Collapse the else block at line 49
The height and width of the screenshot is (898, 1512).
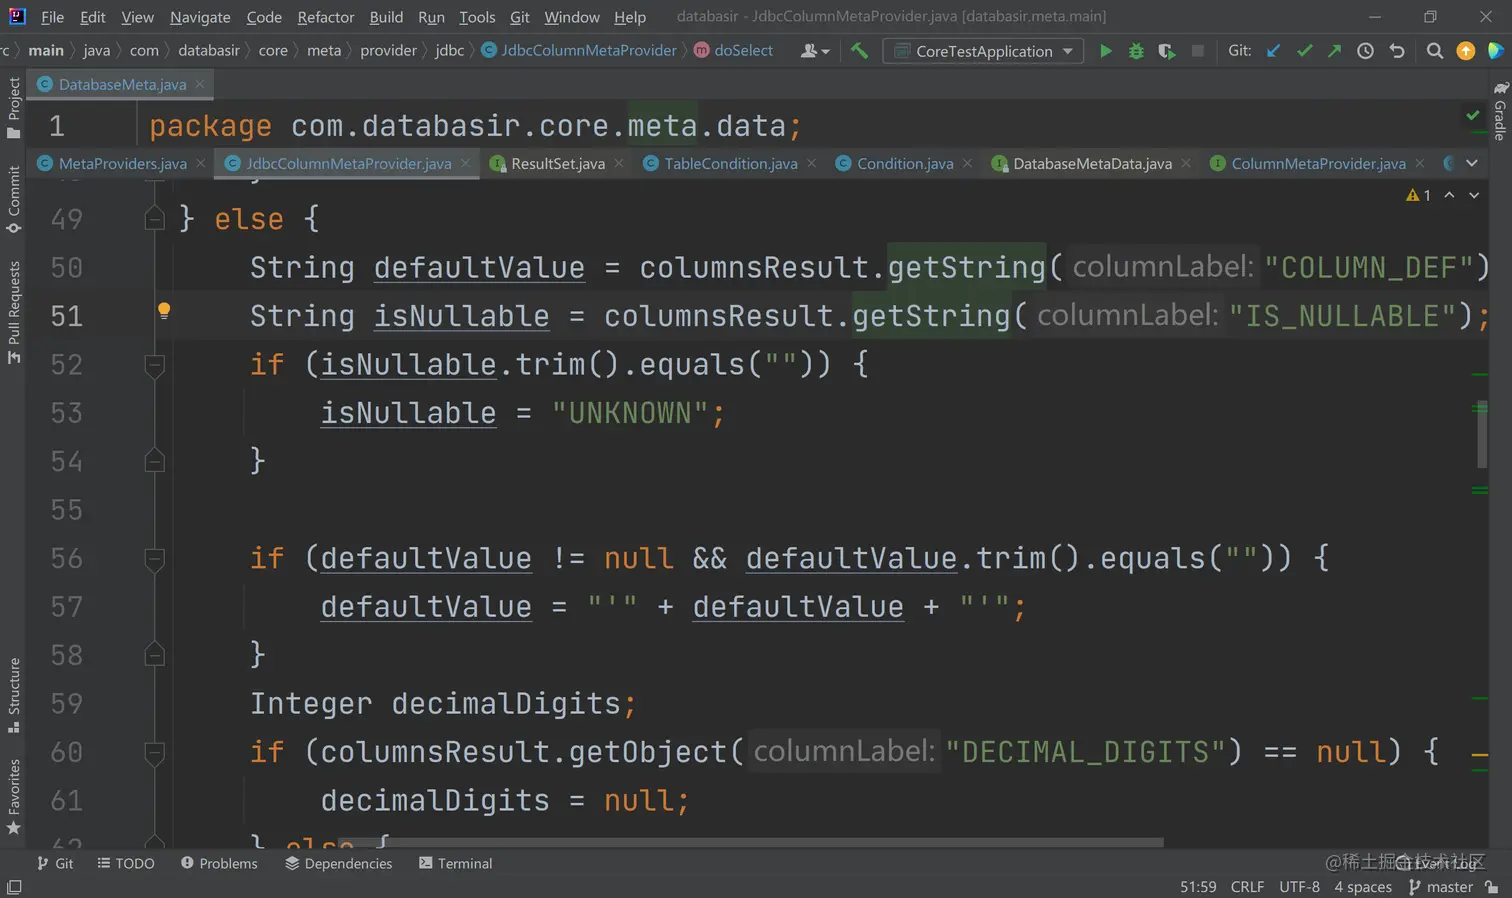154,218
